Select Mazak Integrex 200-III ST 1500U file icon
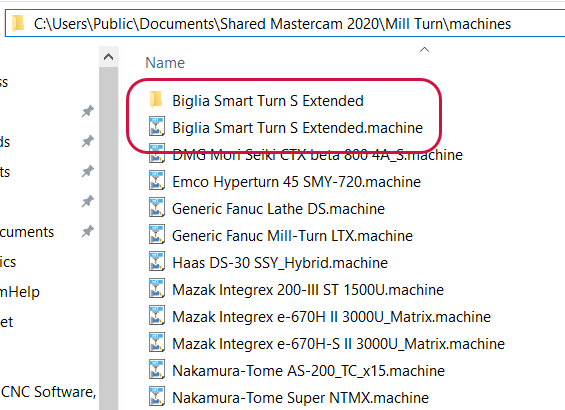This screenshot has width=565, height=410. (x=157, y=289)
